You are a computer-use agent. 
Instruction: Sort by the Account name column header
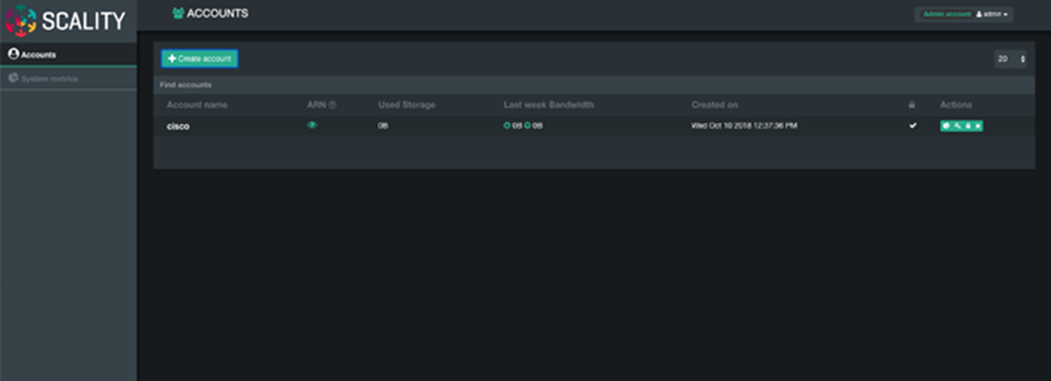click(x=197, y=105)
